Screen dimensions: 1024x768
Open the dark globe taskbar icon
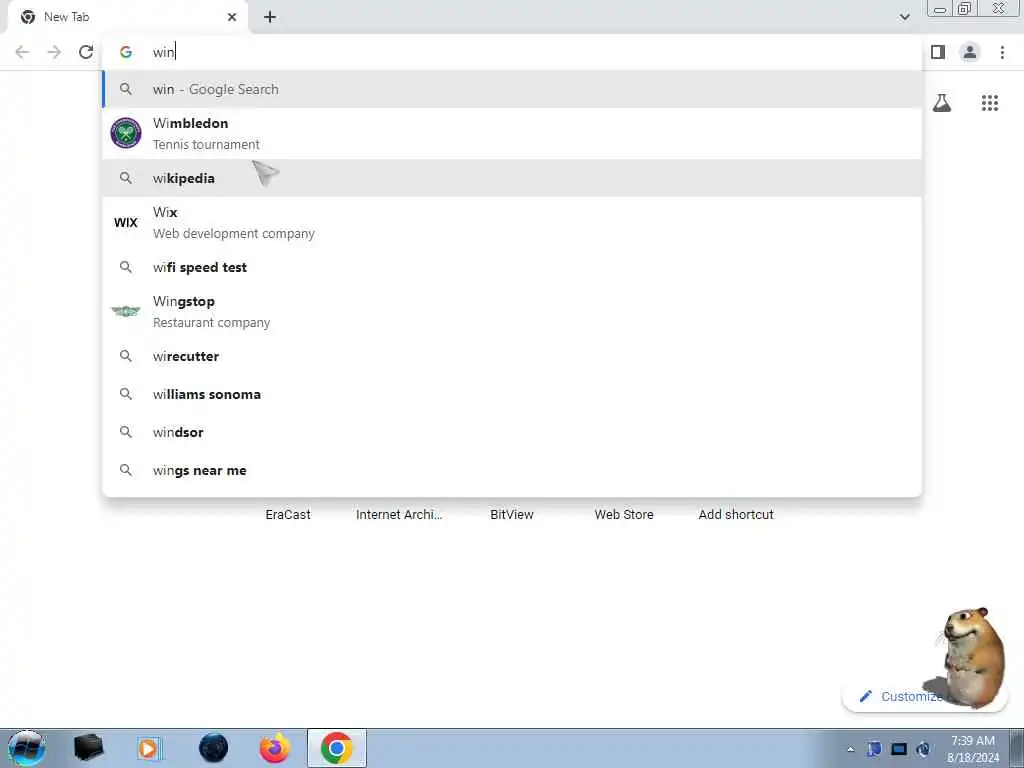[x=214, y=748]
